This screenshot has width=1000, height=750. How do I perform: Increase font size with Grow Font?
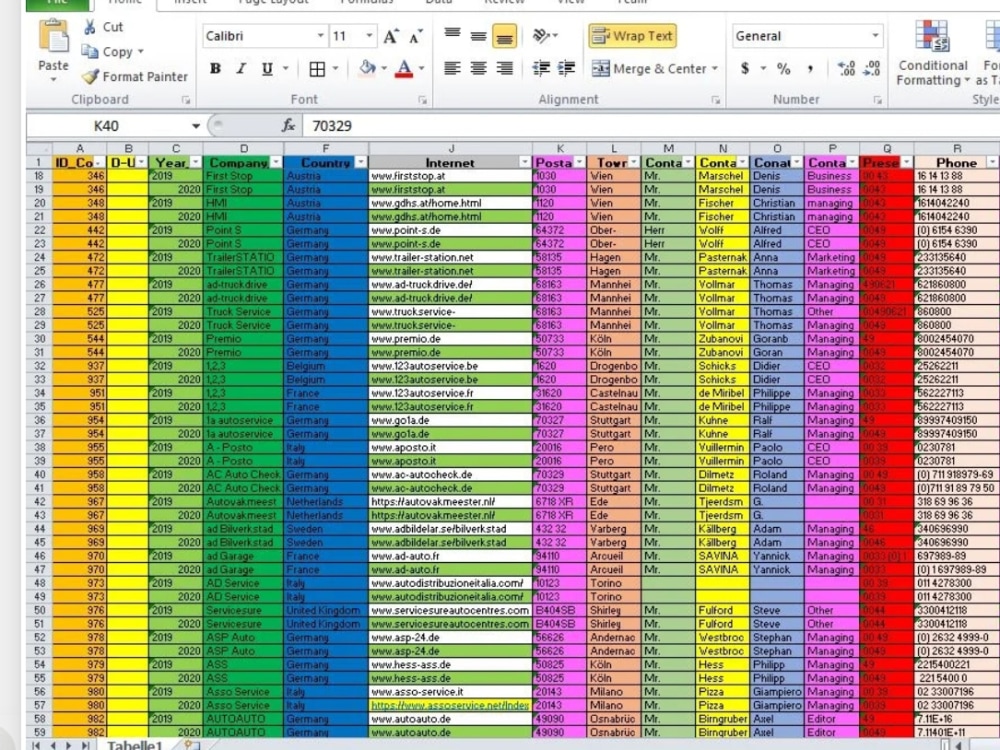click(391, 36)
